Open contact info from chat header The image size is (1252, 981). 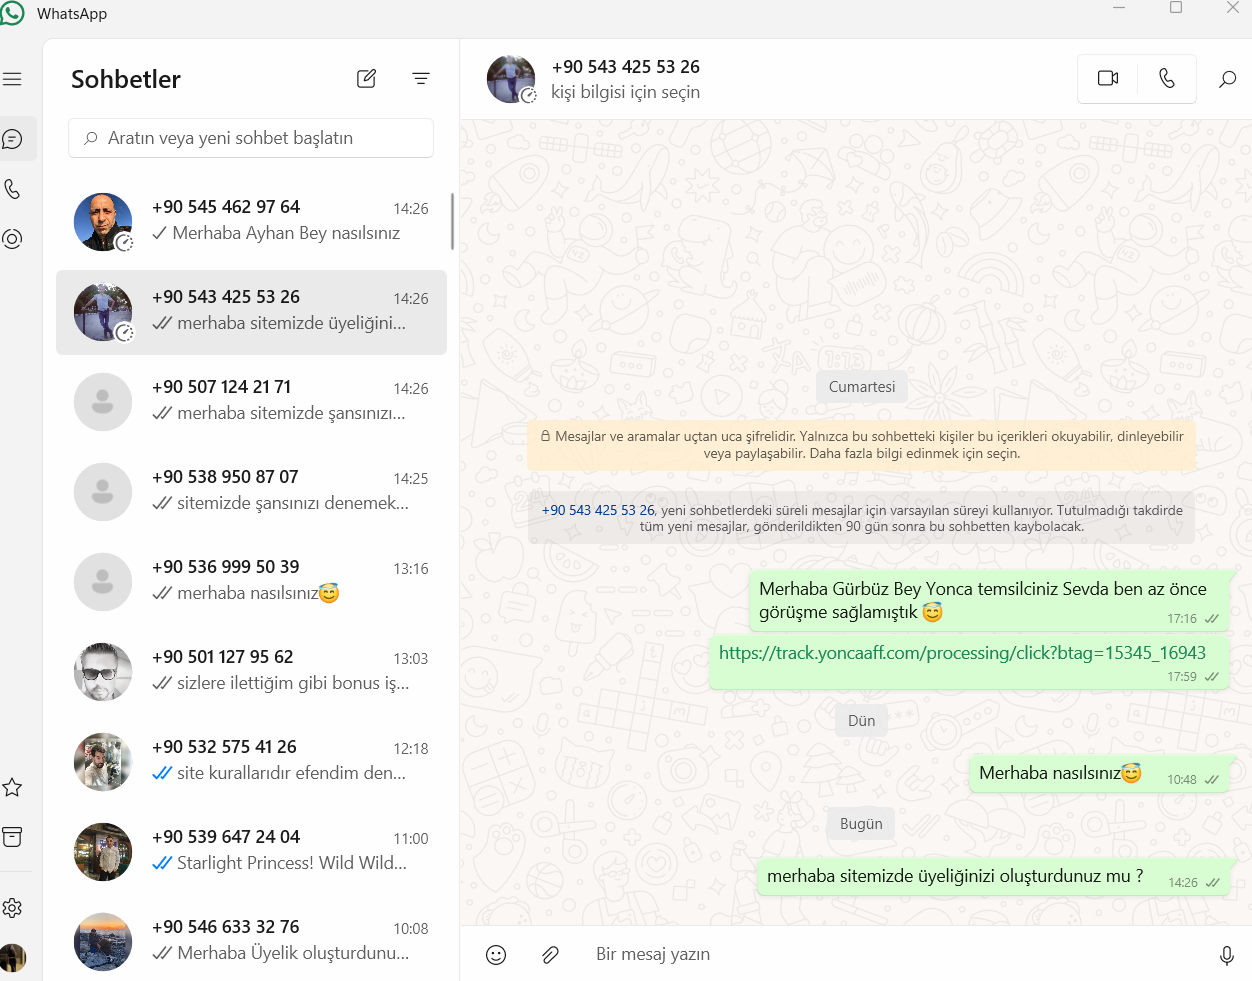pyautogui.click(x=626, y=79)
